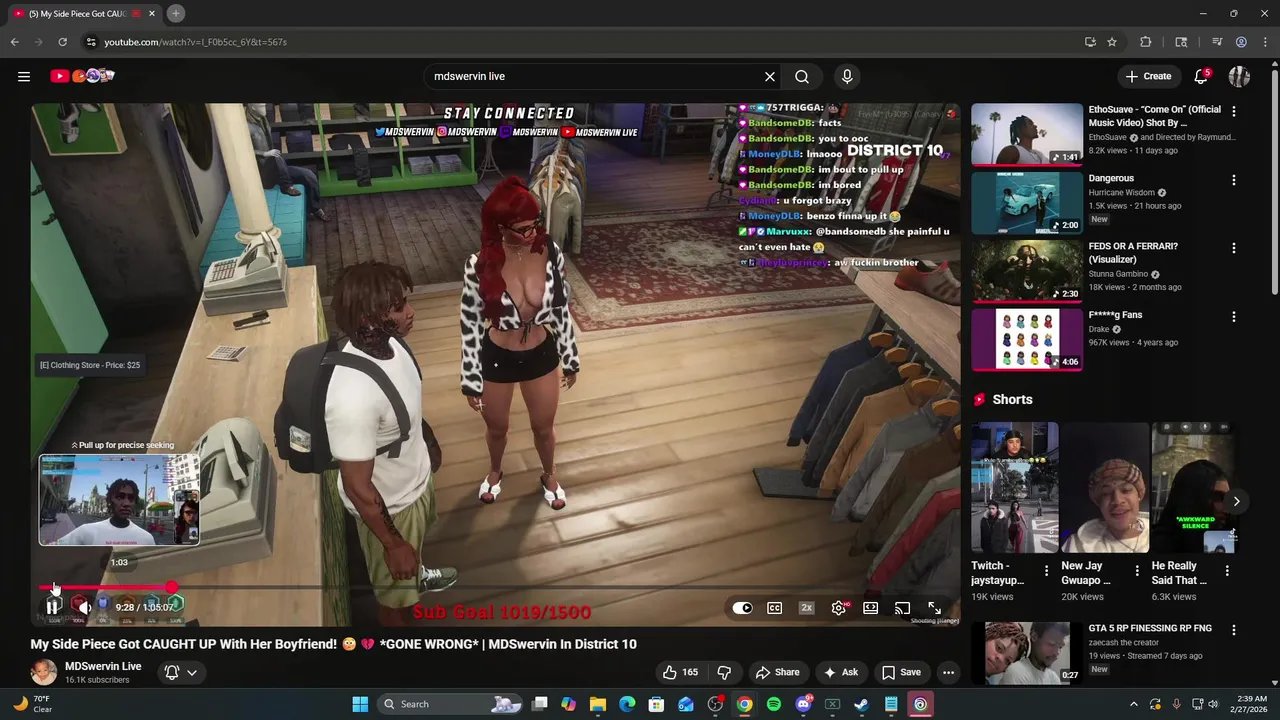Dislike the video
This screenshot has height=720, width=1280.
(x=724, y=672)
